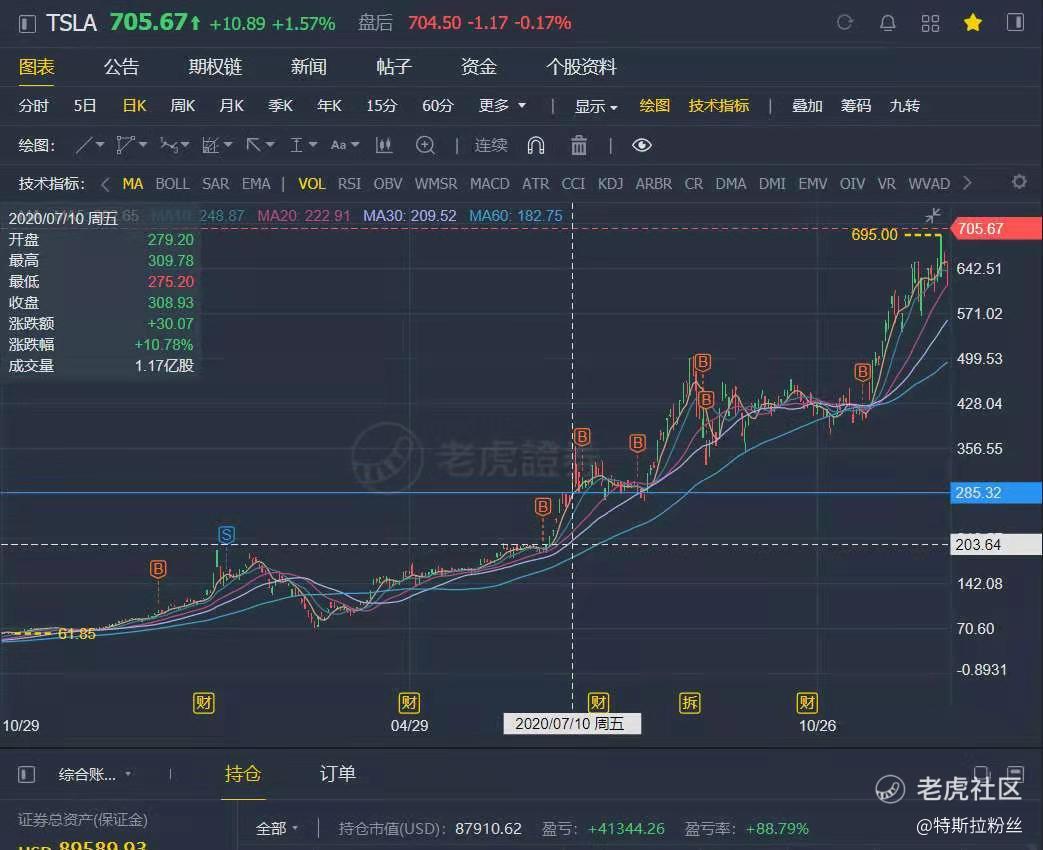
Task: Click the 拆 stock split marker
Action: tap(690, 703)
